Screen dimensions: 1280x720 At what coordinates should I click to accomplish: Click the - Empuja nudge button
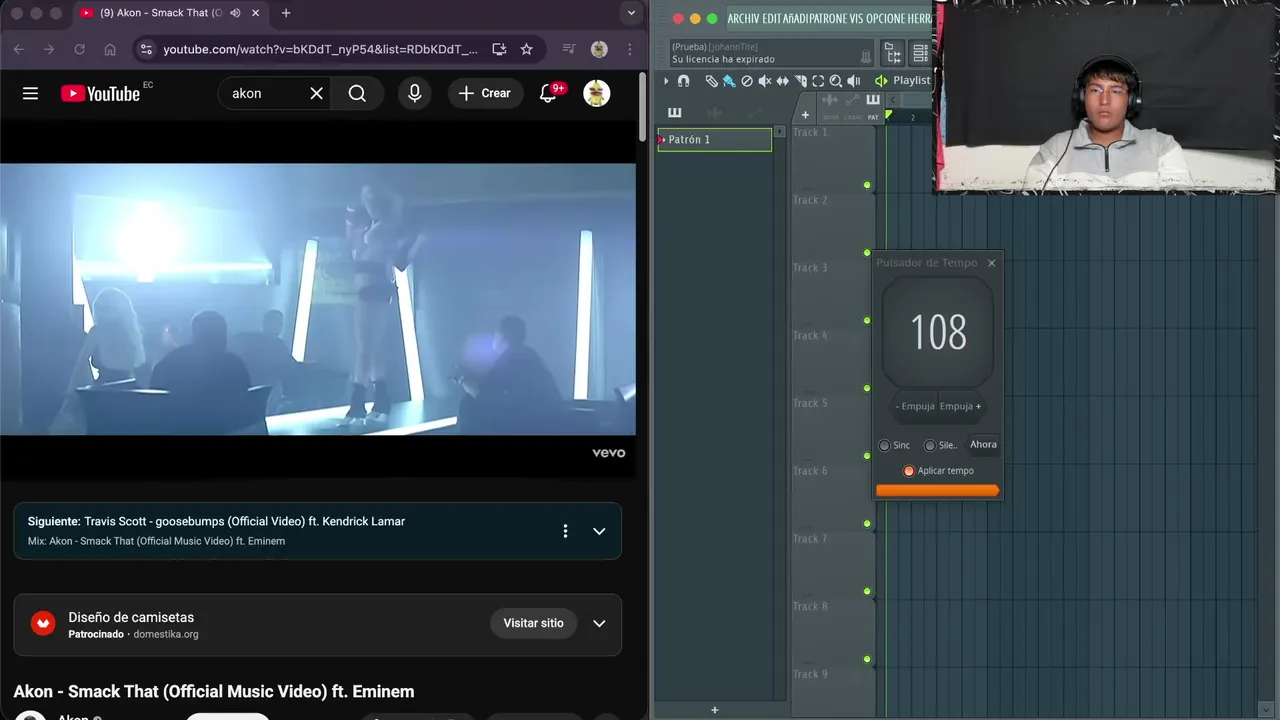click(915, 406)
